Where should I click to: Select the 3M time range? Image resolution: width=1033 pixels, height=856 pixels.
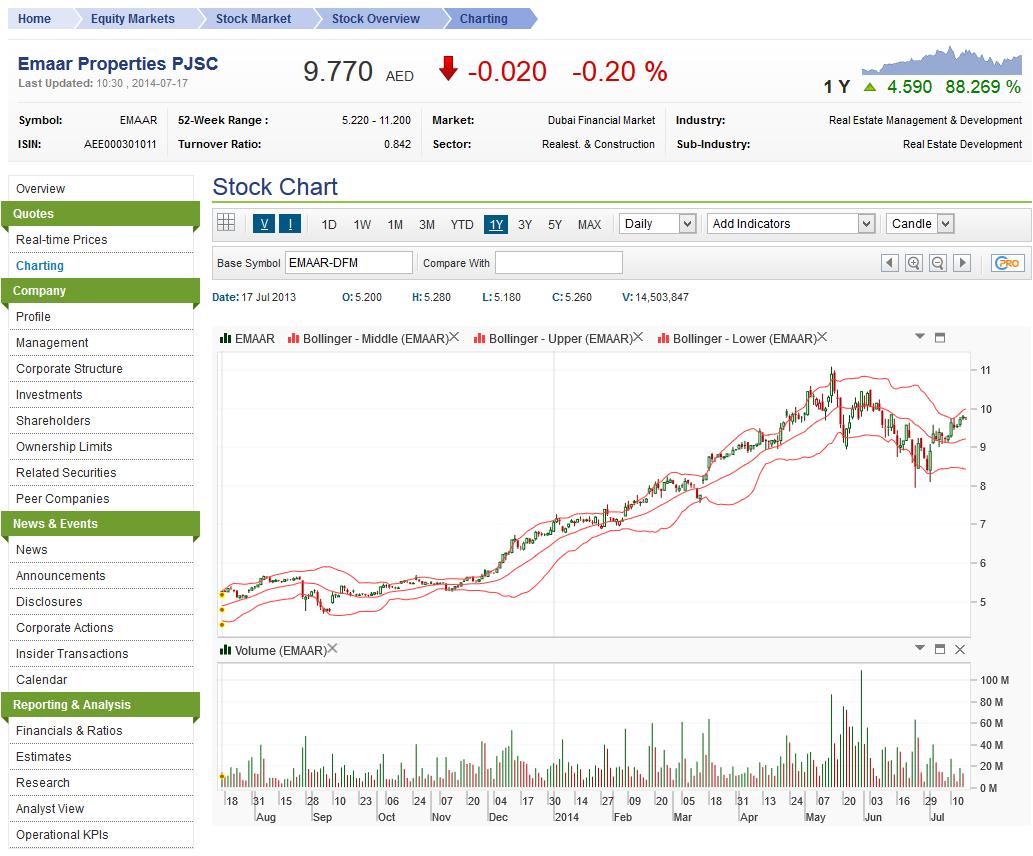pyautogui.click(x=427, y=225)
